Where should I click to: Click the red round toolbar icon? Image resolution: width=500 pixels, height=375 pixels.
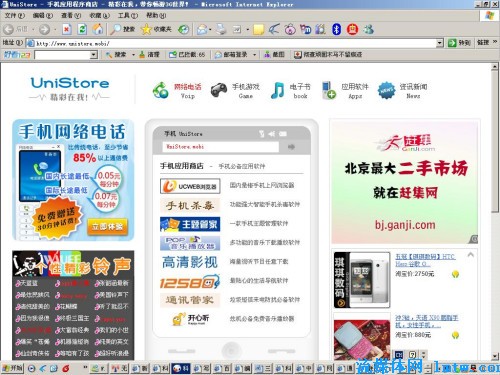coord(352,30)
